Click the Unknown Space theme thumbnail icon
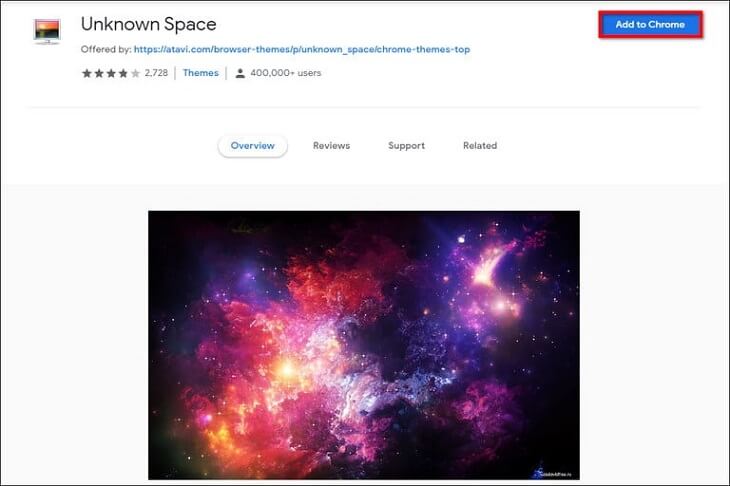 pos(46,31)
